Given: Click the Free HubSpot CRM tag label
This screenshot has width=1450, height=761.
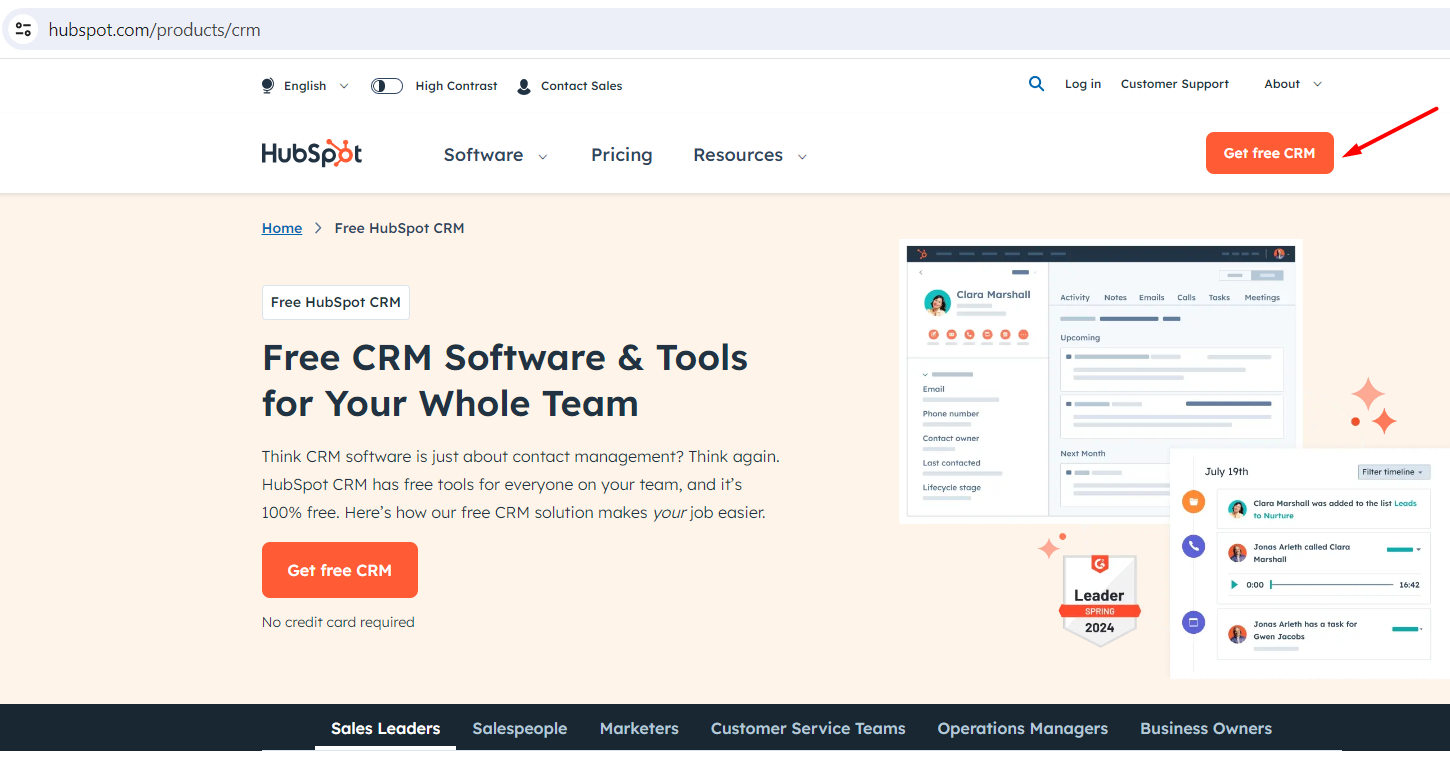Looking at the screenshot, I should point(336,302).
